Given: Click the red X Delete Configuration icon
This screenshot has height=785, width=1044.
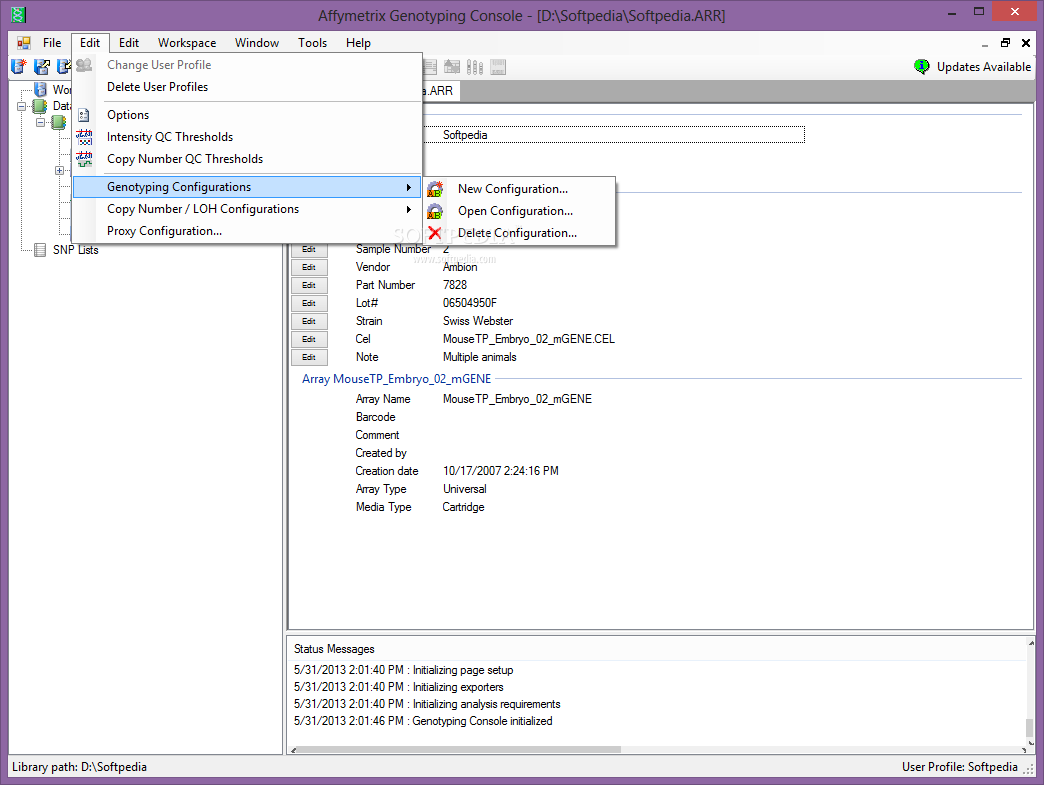Looking at the screenshot, I should (435, 233).
